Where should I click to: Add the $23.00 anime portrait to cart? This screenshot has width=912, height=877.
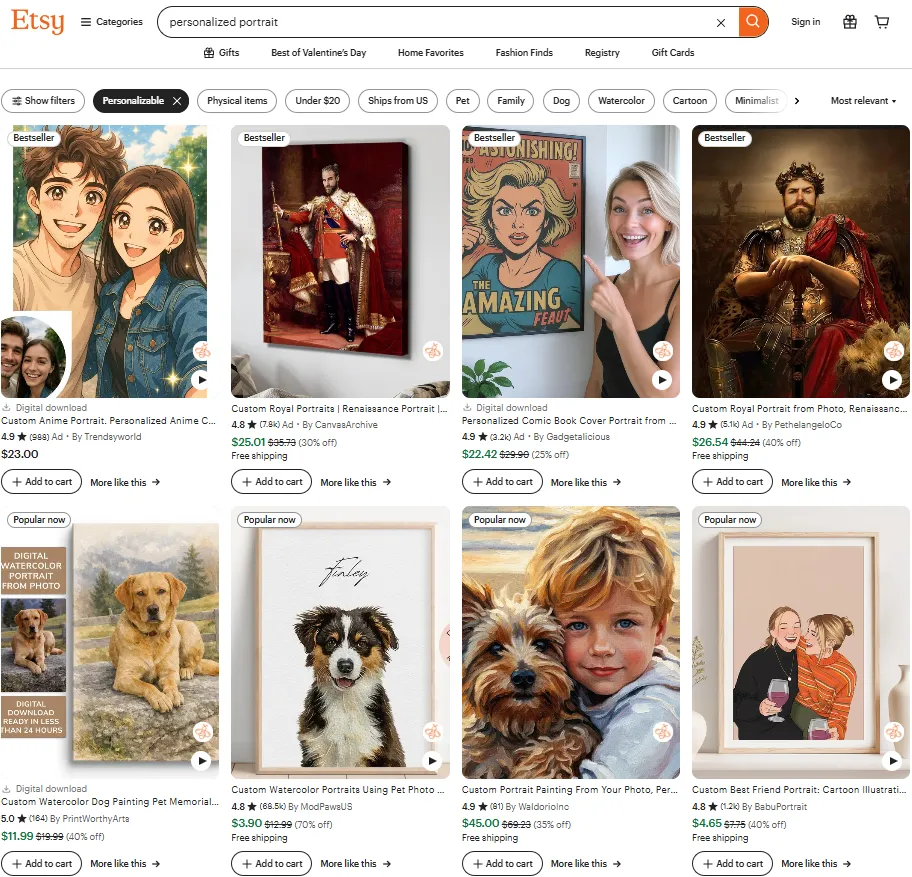tap(41, 482)
